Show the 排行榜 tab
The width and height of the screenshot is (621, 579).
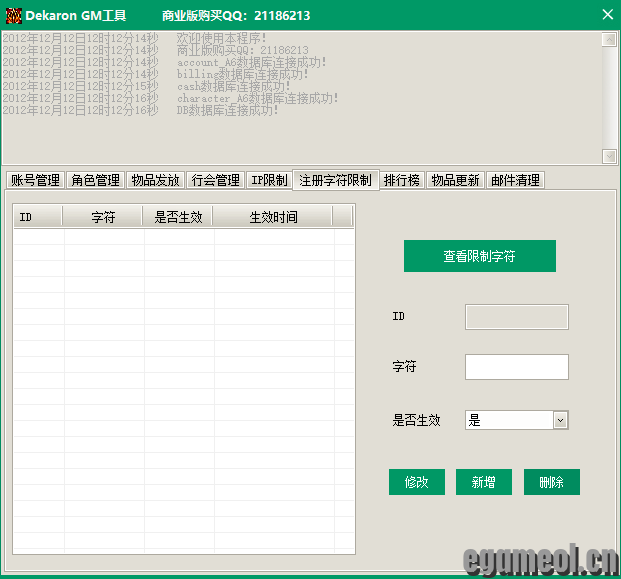coord(402,180)
